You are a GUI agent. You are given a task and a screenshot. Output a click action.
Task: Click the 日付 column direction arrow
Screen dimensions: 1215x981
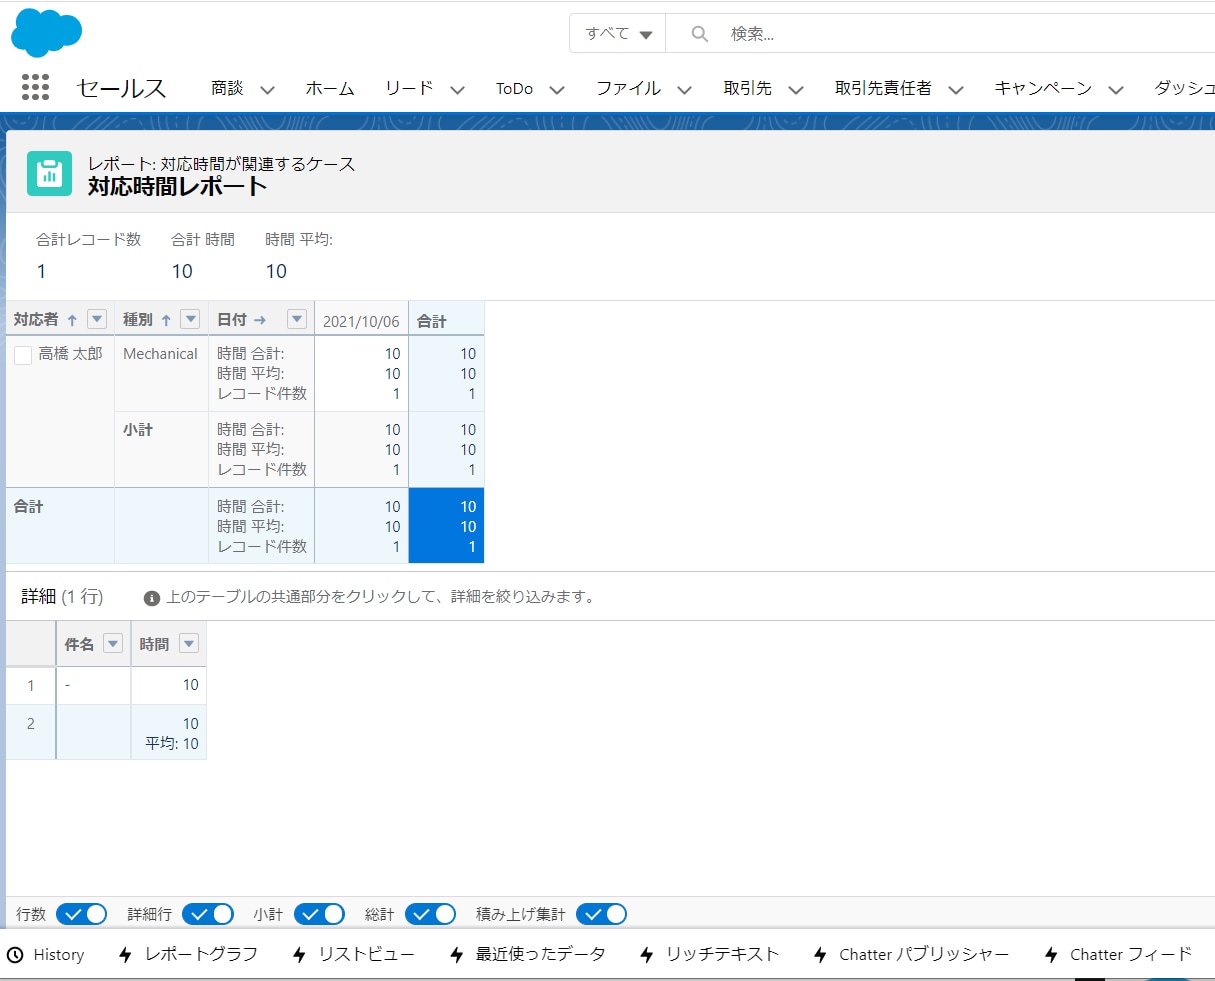(x=260, y=320)
